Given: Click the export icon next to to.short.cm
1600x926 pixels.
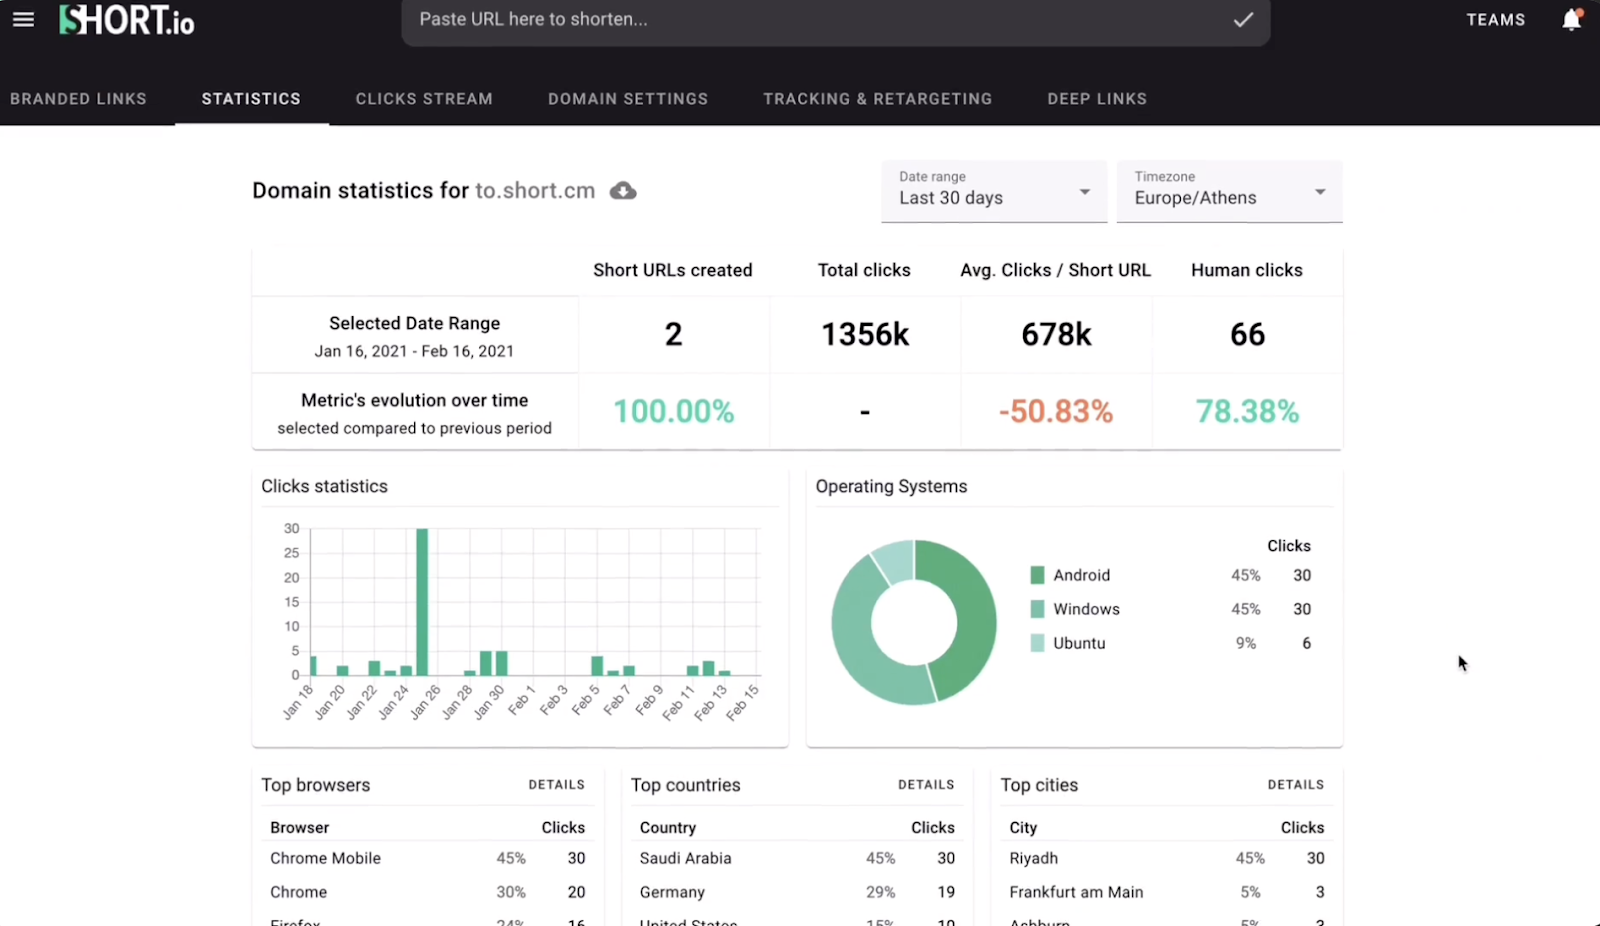Looking at the screenshot, I should tap(622, 190).
